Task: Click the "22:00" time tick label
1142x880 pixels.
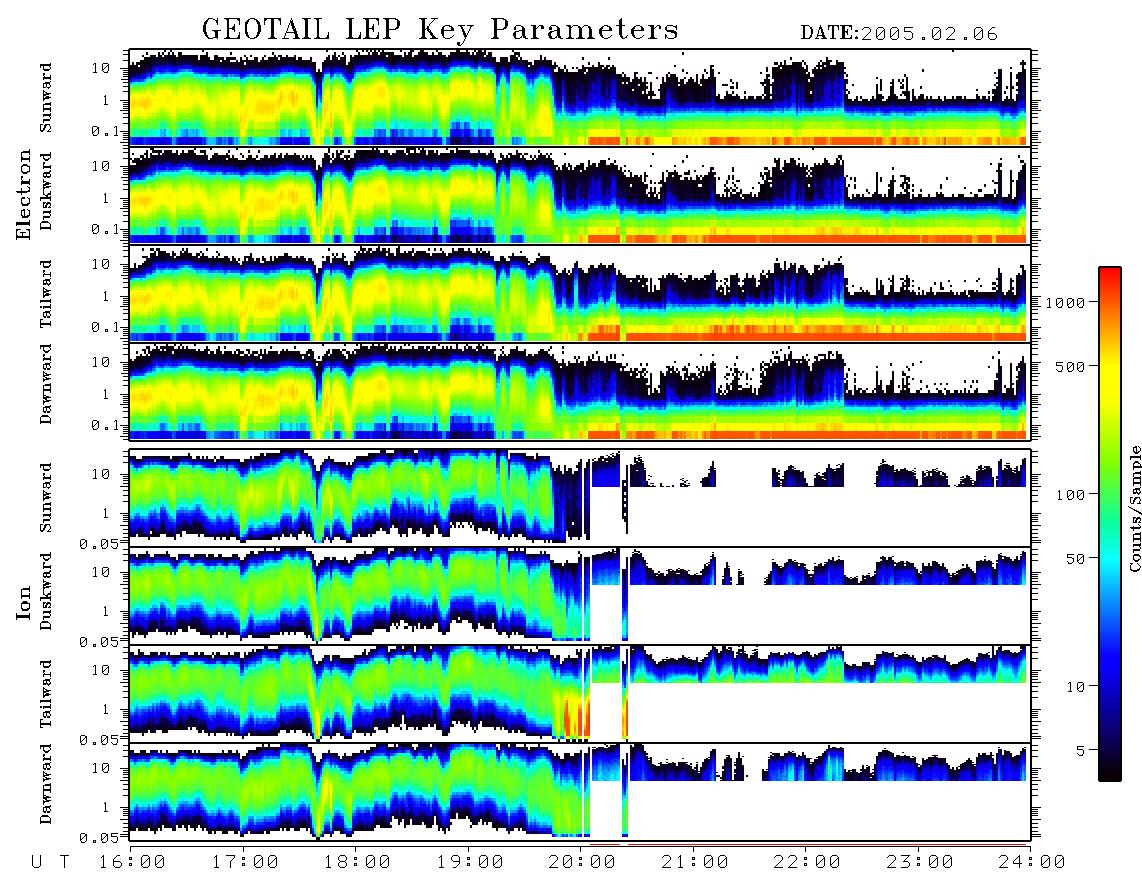Action: [x=807, y=862]
